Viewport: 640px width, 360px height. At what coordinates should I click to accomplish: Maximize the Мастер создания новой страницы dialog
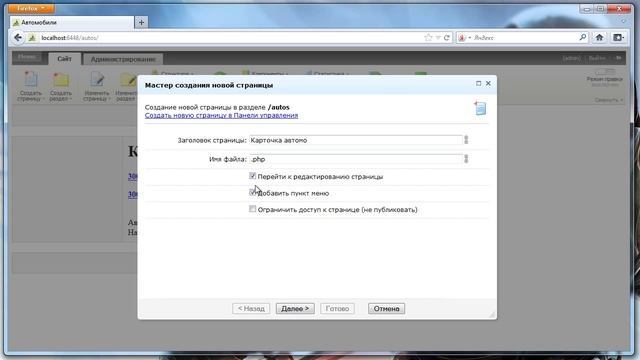[478, 83]
